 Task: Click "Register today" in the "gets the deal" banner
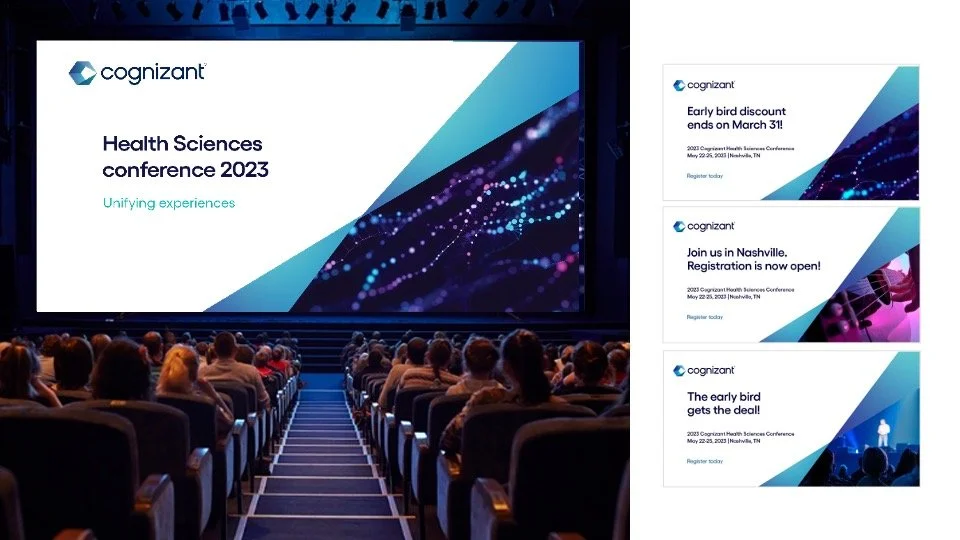705,461
